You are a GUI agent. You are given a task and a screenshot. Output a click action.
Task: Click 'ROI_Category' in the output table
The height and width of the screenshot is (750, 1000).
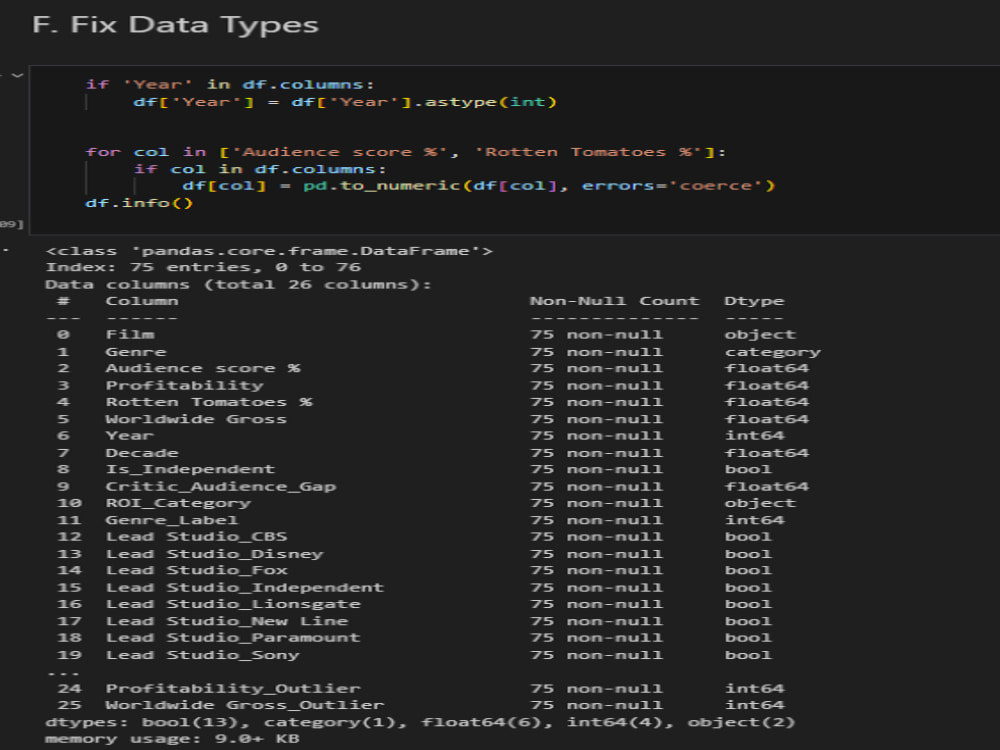click(x=178, y=503)
